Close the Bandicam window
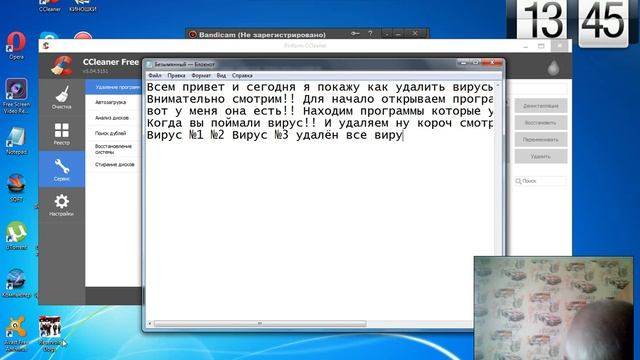The image size is (640, 360). tap(415, 34)
